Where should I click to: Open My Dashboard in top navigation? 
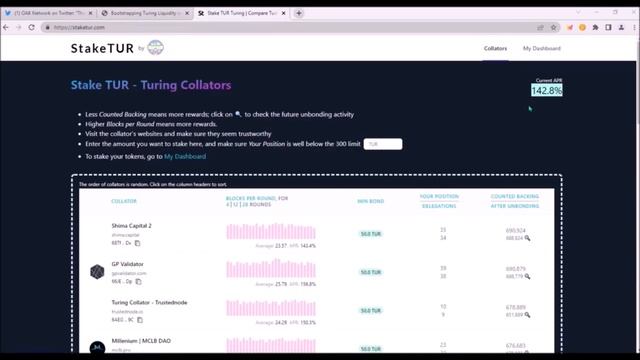(x=542, y=48)
